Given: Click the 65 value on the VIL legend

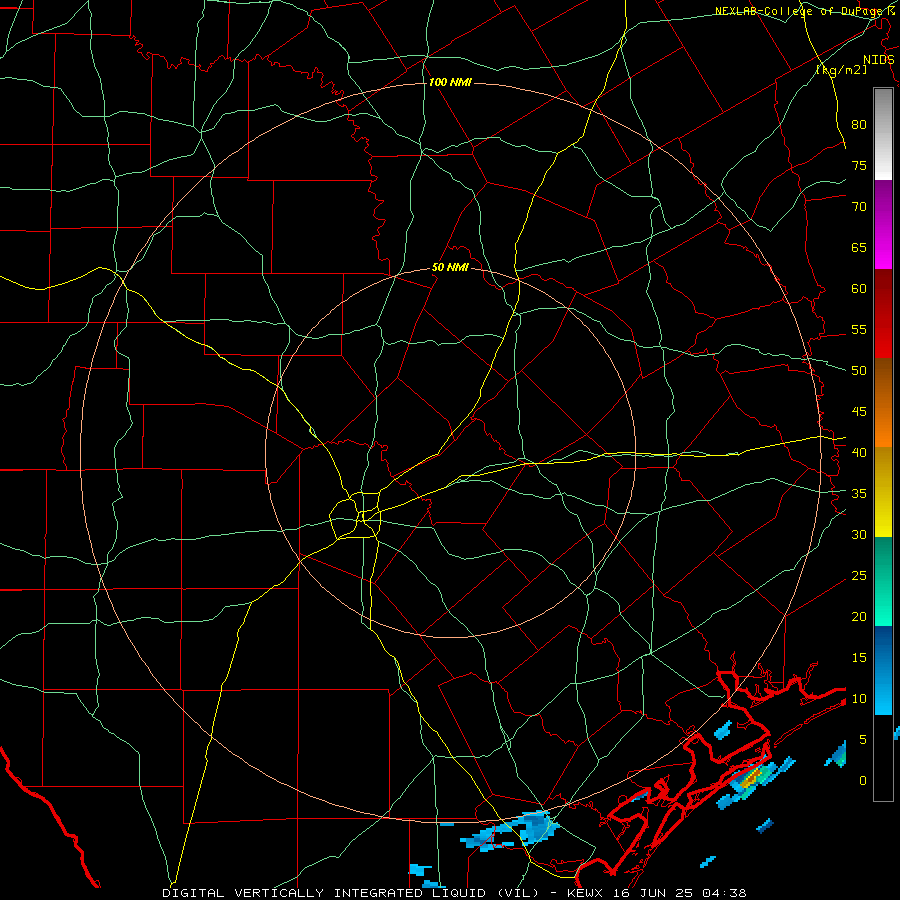Looking at the screenshot, I should click(859, 247).
